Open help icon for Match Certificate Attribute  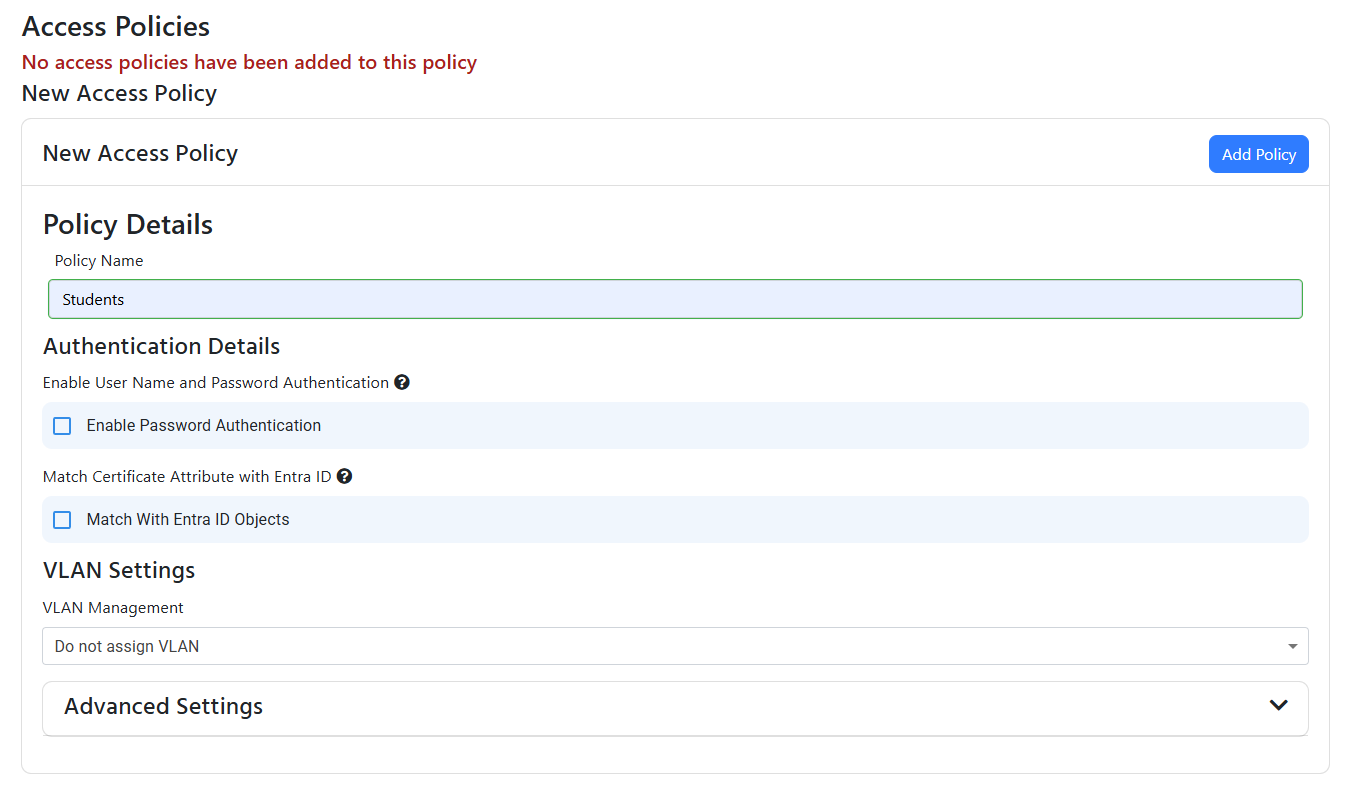(x=344, y=476)
